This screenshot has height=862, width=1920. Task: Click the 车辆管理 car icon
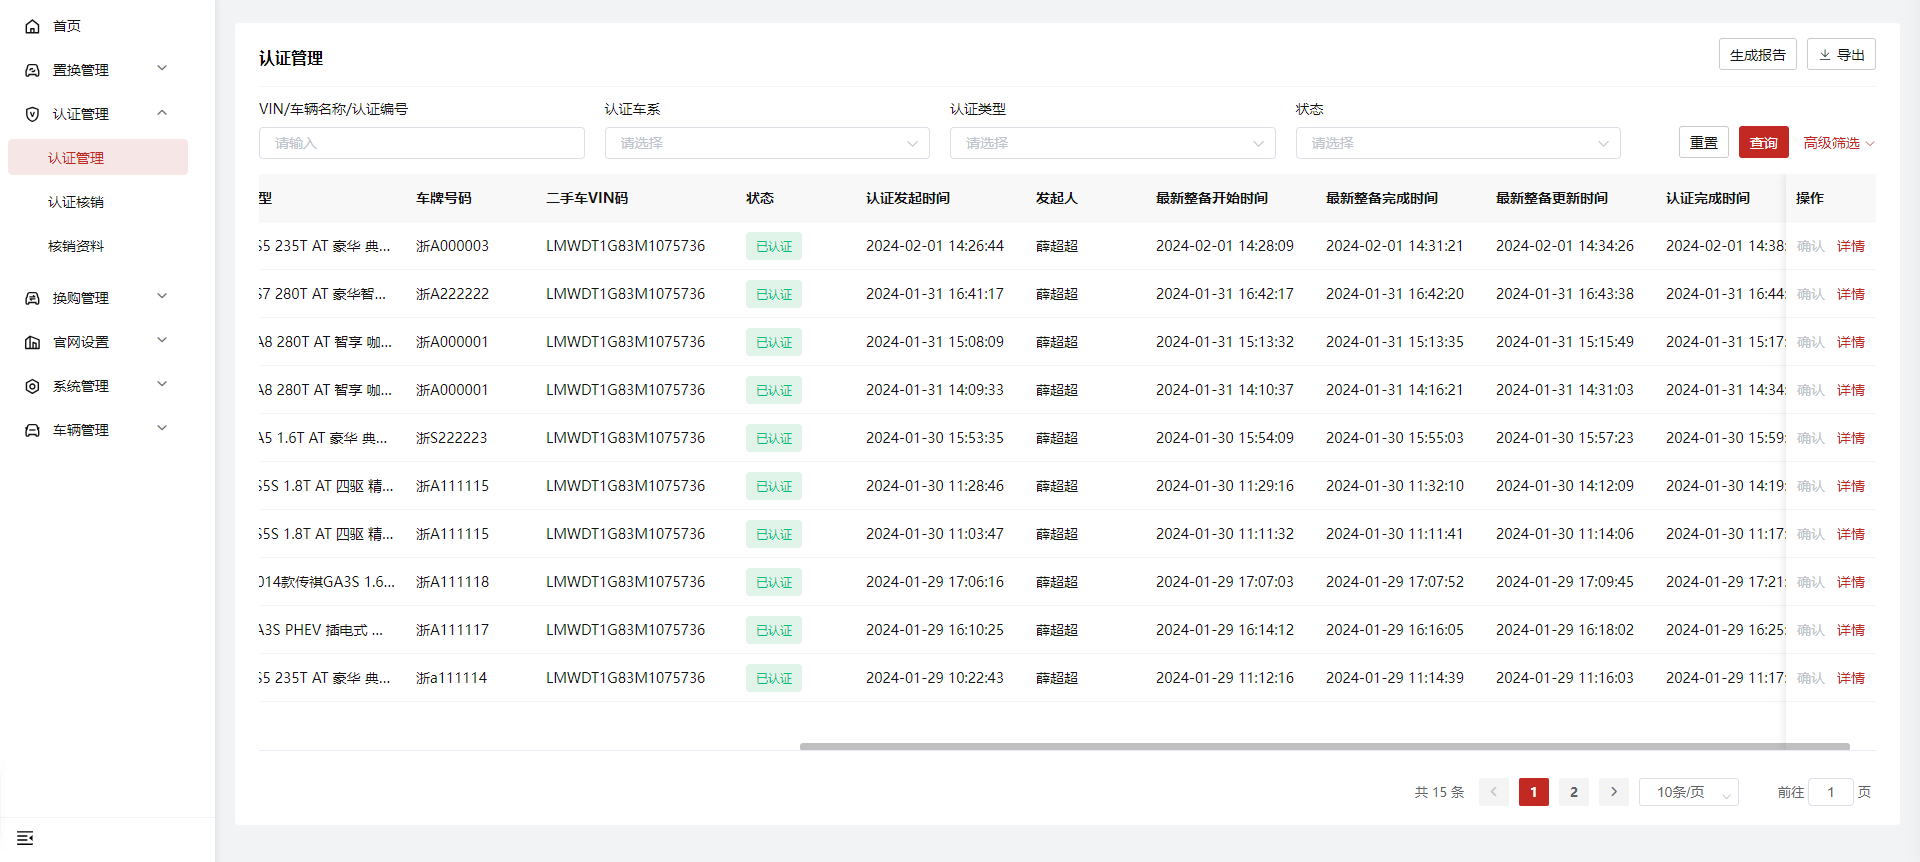pyautogui.click(x=32, y=430)
